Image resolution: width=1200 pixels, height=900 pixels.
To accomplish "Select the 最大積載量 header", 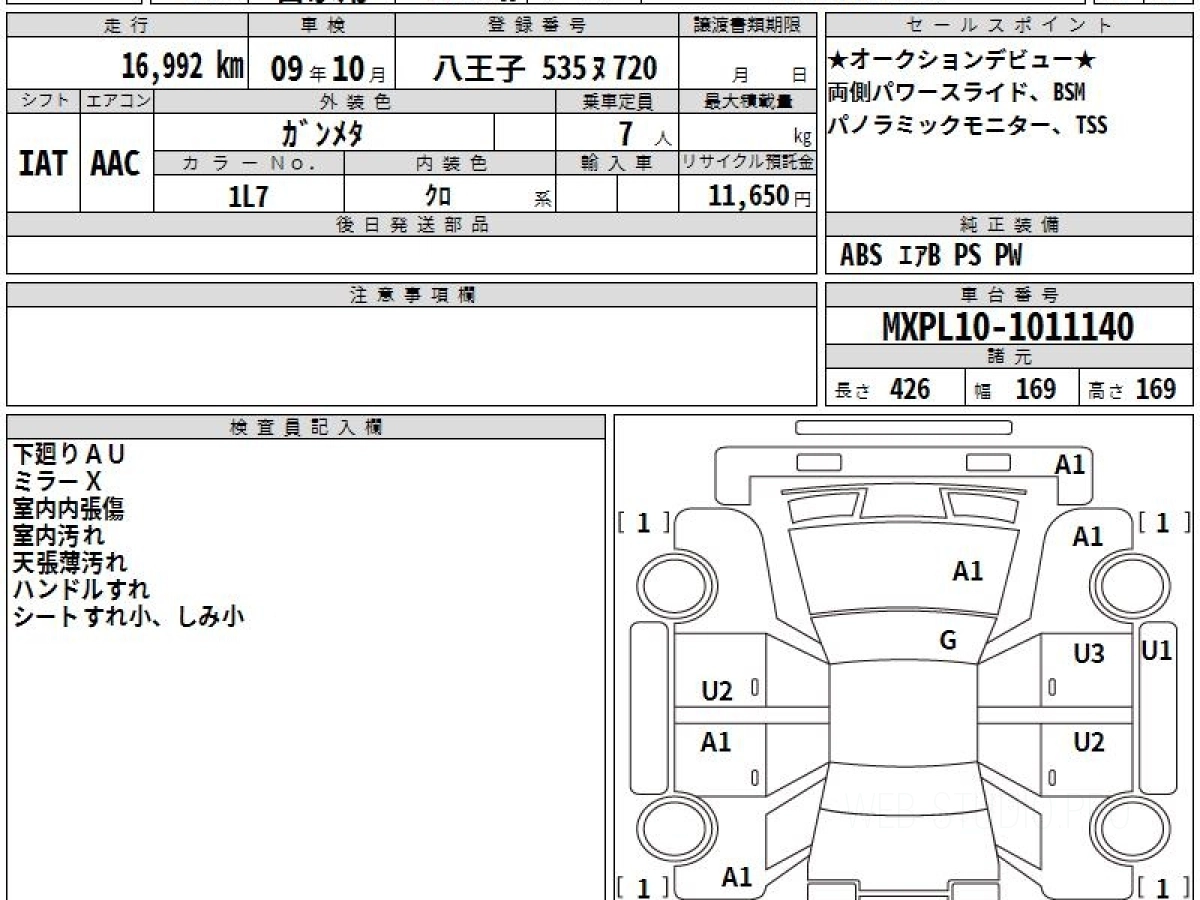I will [748, 101].
